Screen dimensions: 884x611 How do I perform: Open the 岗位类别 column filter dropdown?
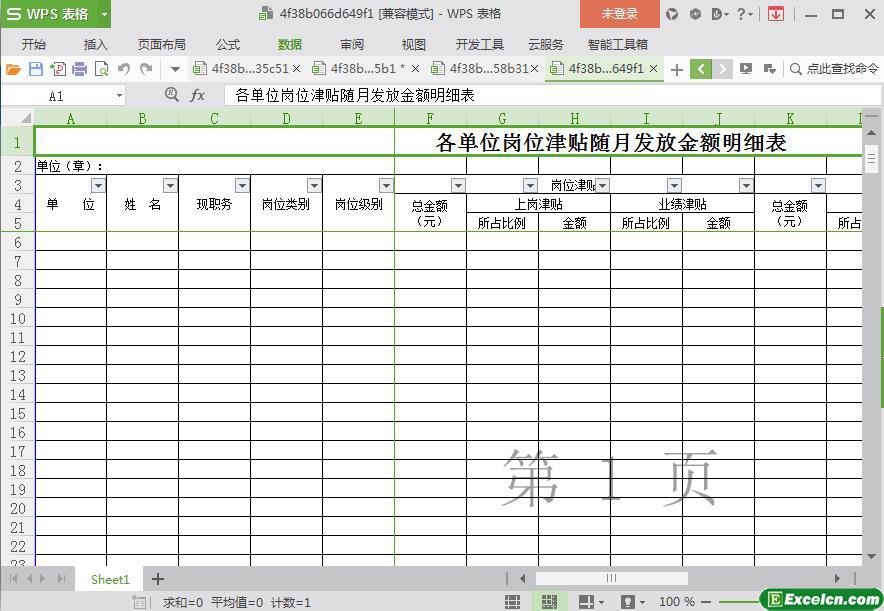[x=314, y=186]
